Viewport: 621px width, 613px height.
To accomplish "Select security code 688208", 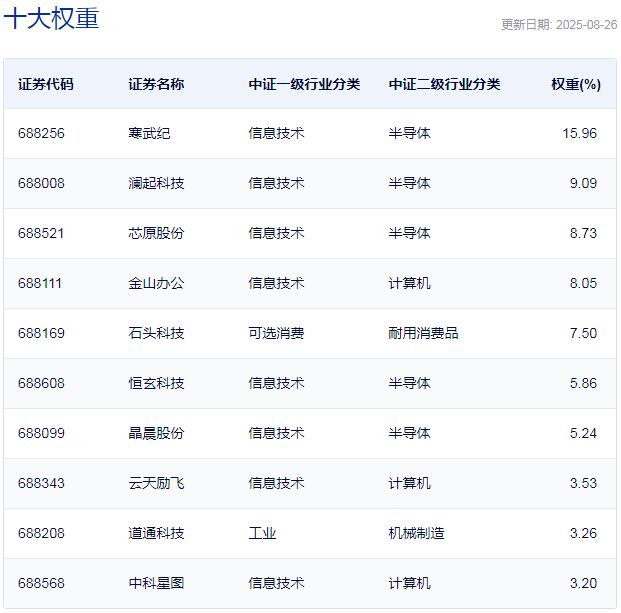I will point(41,533).
